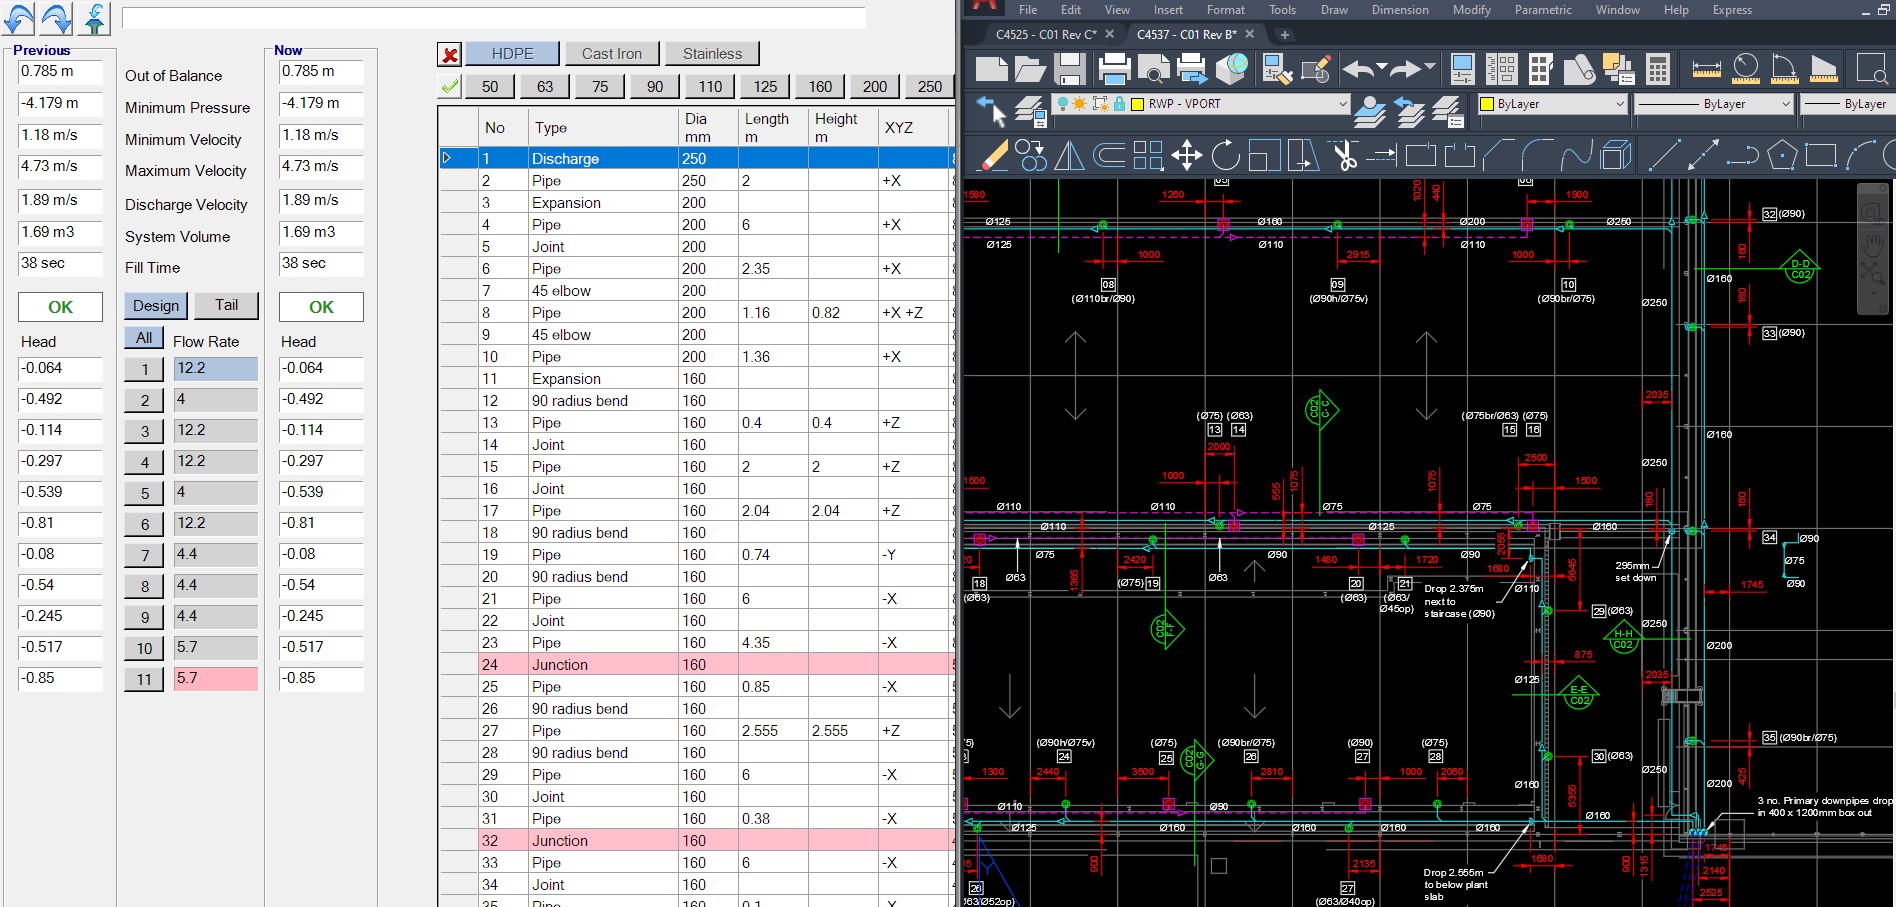Choose pipe diameter 110 button
Screen dimensions: 1896x907
(710, 86)
